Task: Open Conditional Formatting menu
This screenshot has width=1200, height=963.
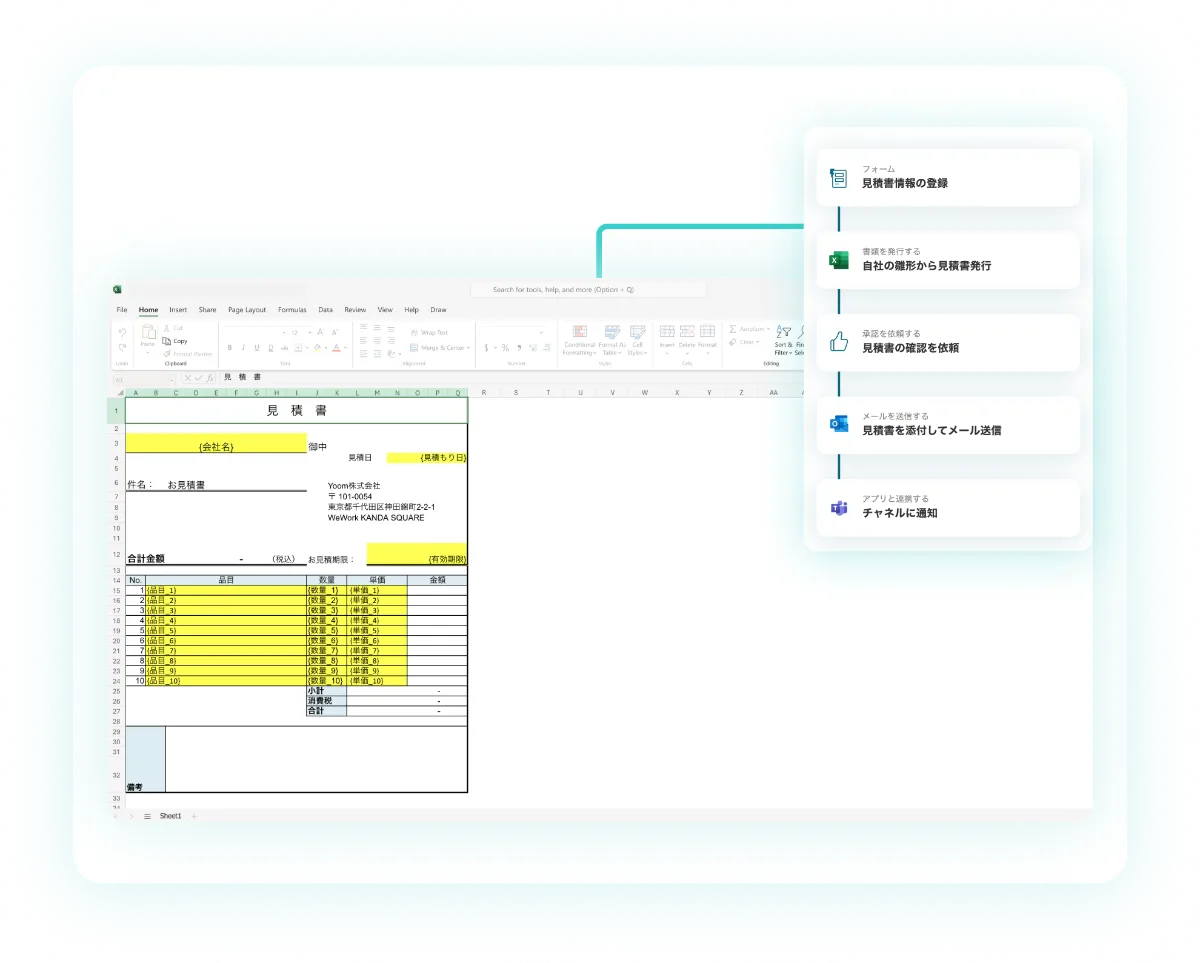Action: coord(579,340)
